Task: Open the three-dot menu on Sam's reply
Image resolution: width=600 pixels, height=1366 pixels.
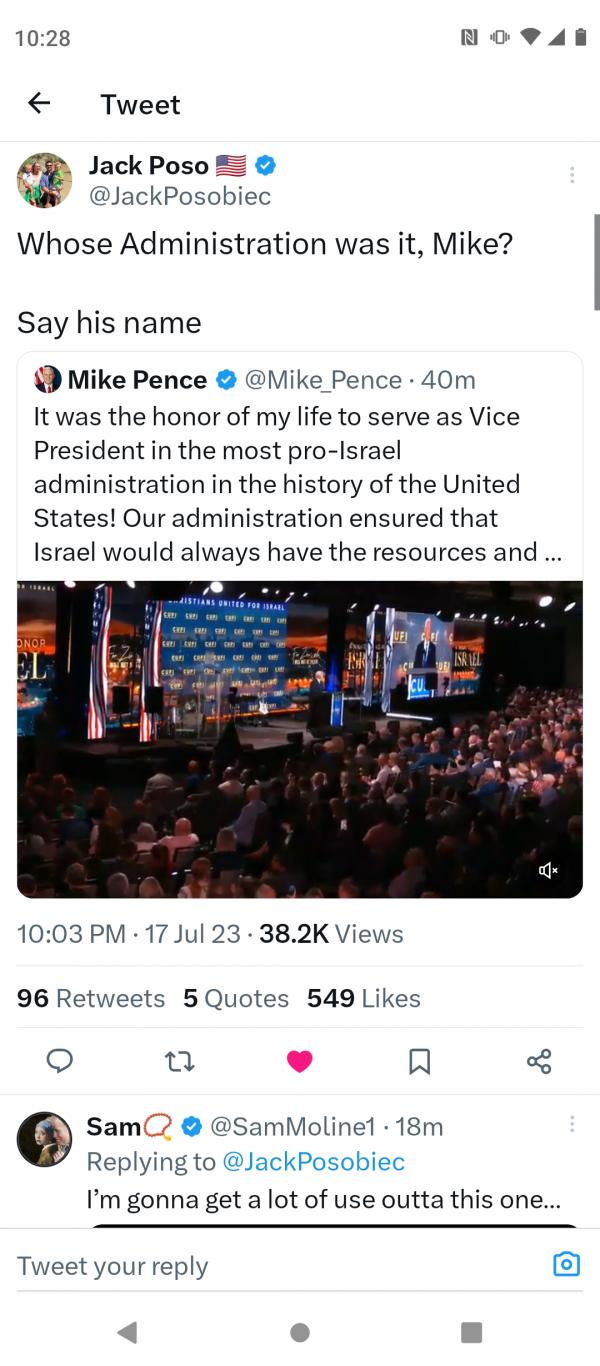Action: click(x=571, y=1124)
